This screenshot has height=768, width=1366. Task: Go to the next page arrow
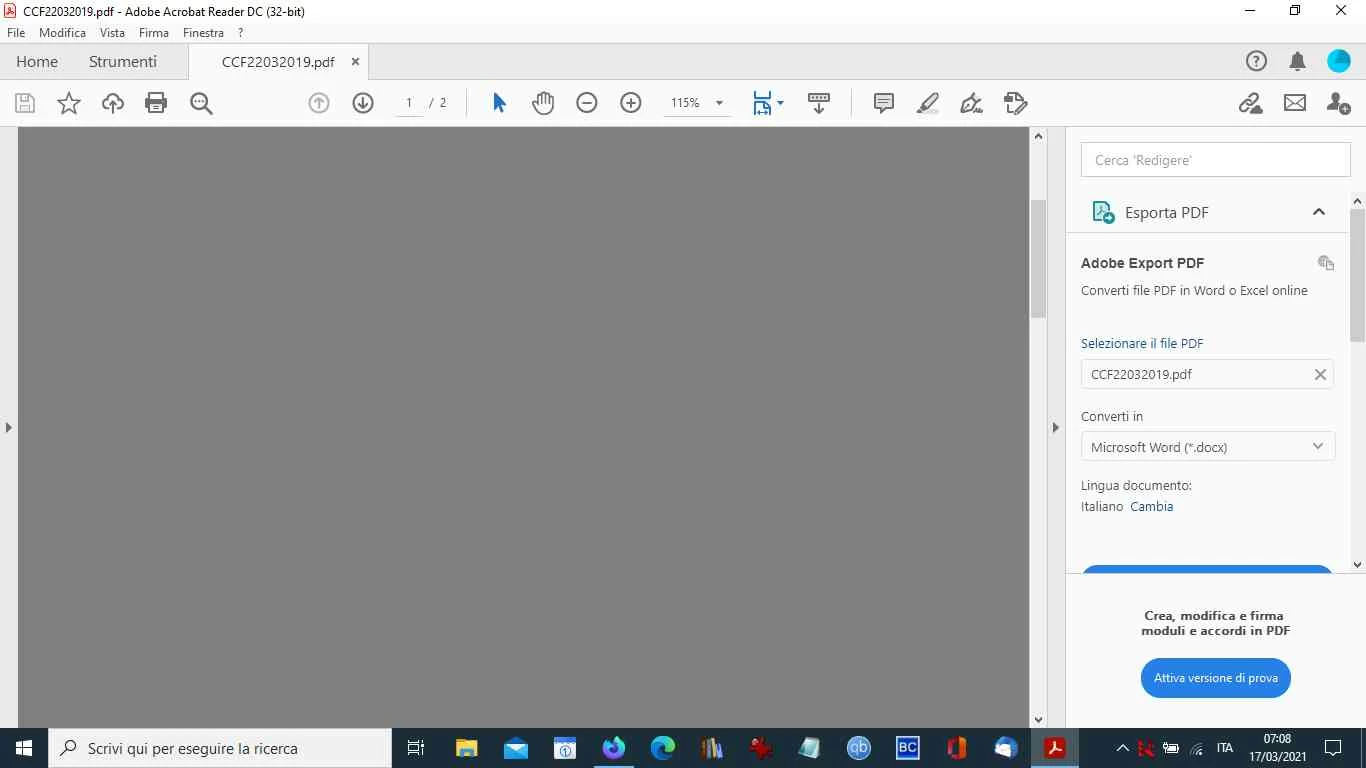[363, 103]
